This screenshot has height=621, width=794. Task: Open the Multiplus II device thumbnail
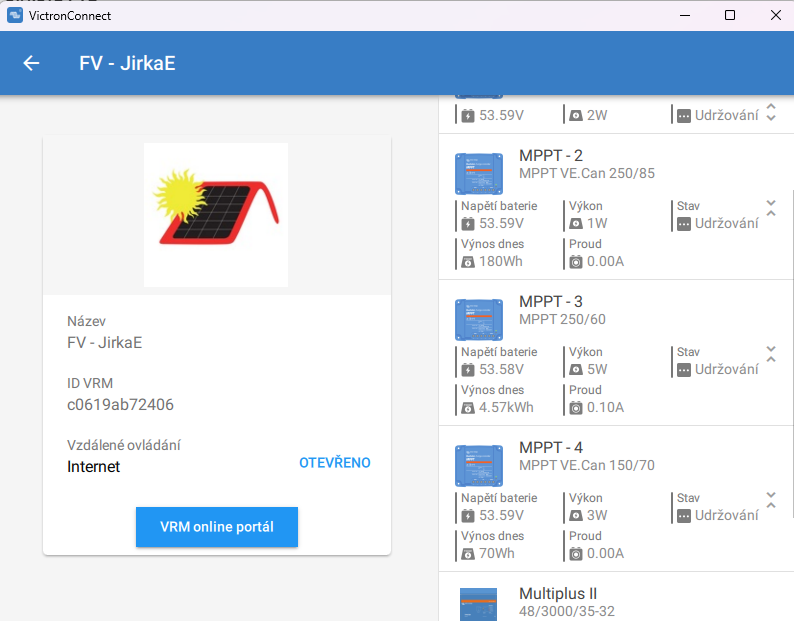(x=479, y=604)
